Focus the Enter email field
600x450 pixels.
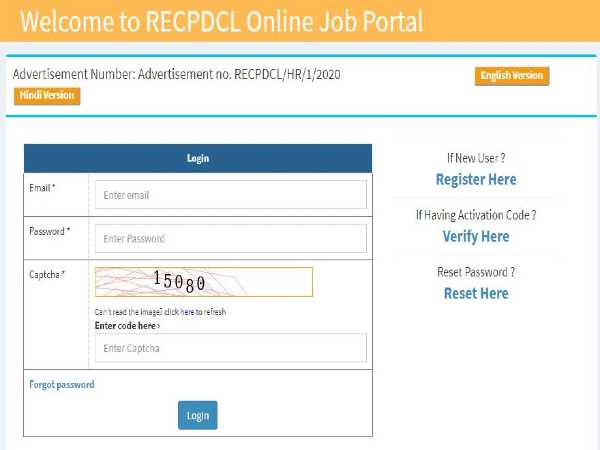click(231, 195)
